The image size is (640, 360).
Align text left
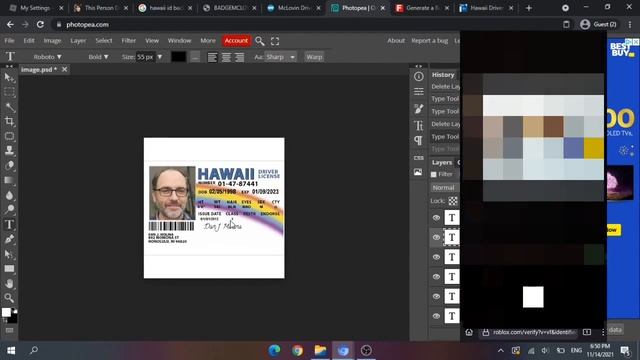coord(212,57)
